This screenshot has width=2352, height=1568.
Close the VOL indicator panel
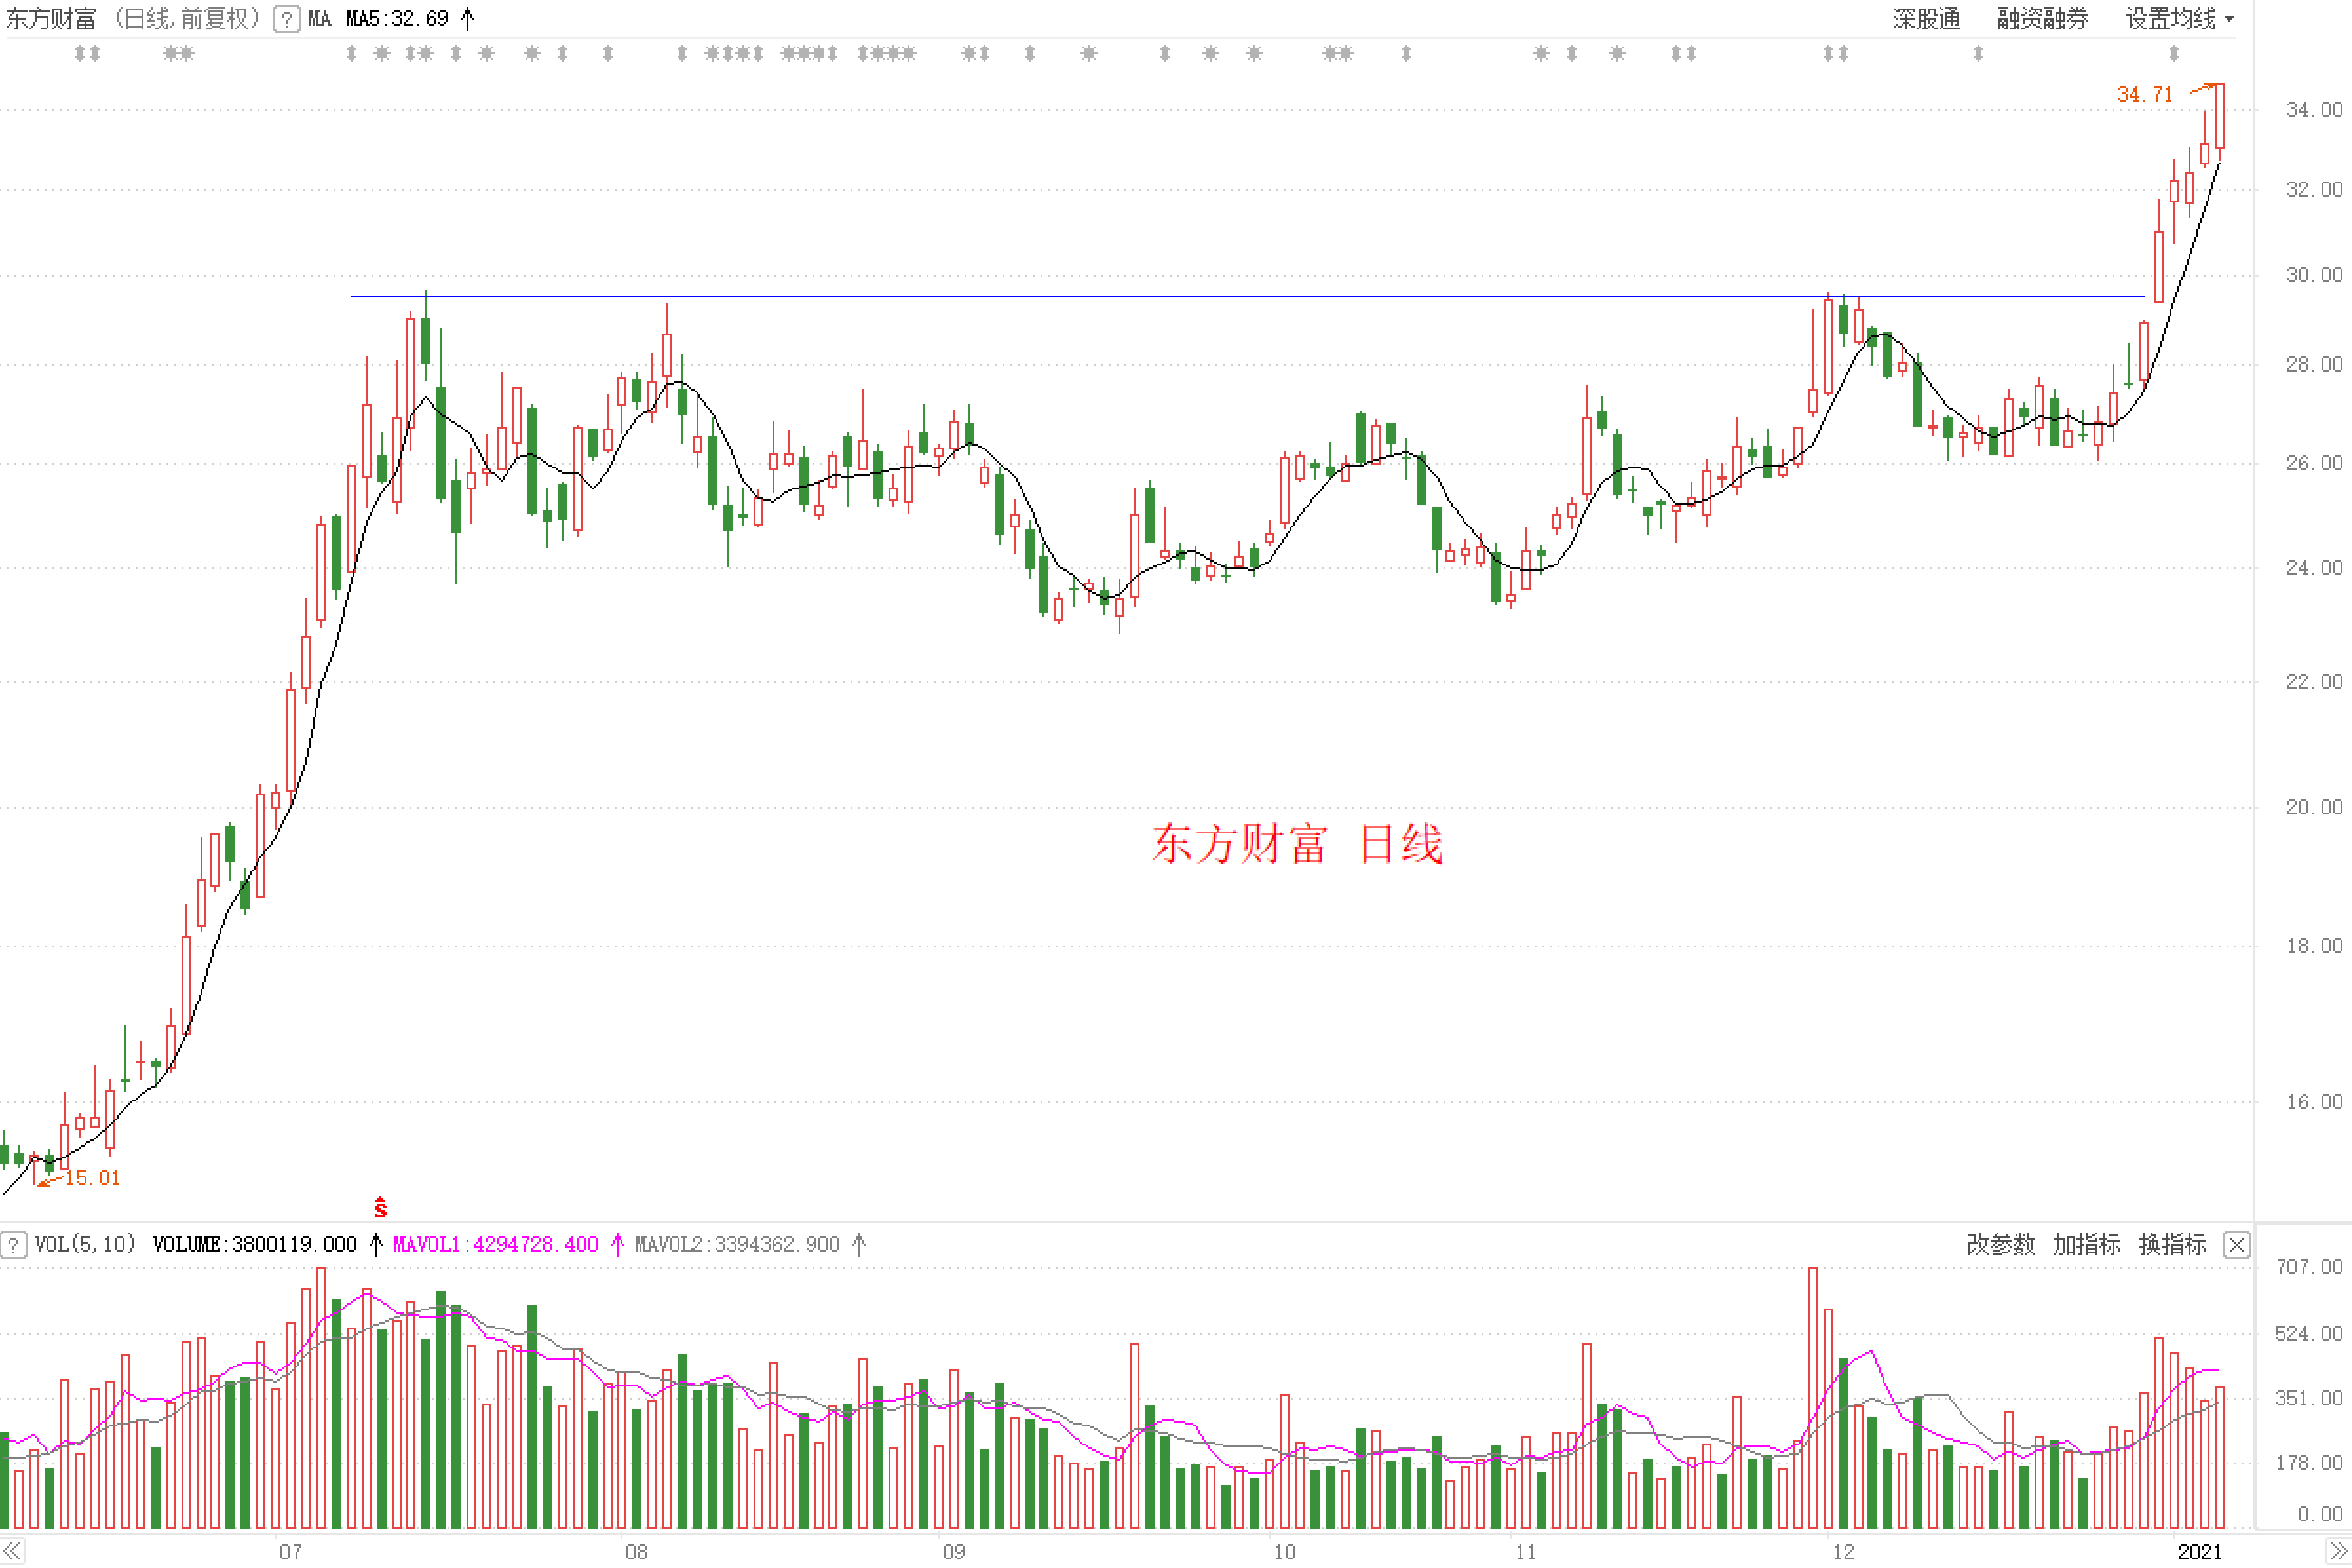pyautogui.click(x=2237, y=1245)
